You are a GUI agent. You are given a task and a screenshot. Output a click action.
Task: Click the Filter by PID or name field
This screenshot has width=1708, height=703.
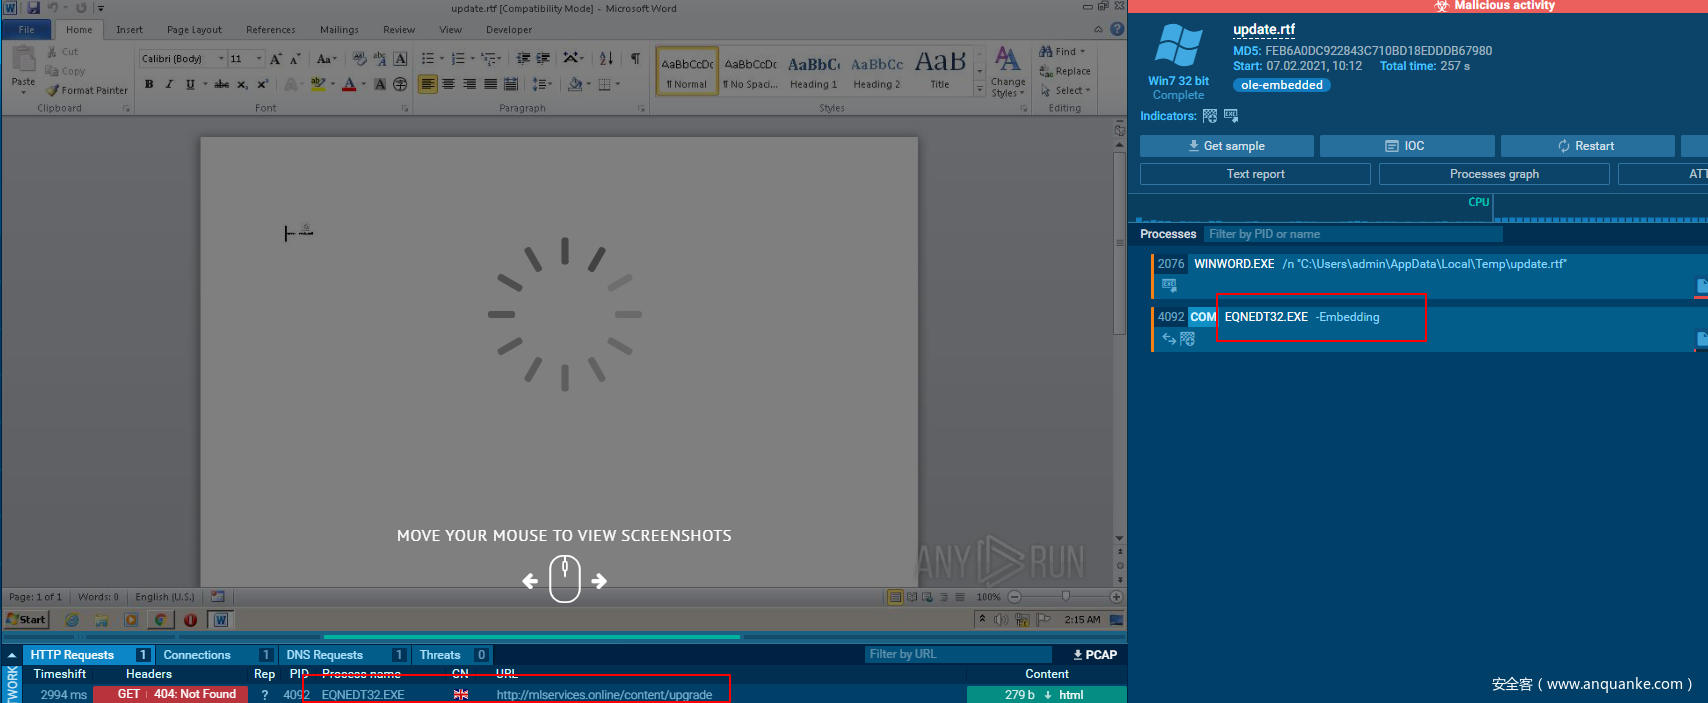[1352, 234]
